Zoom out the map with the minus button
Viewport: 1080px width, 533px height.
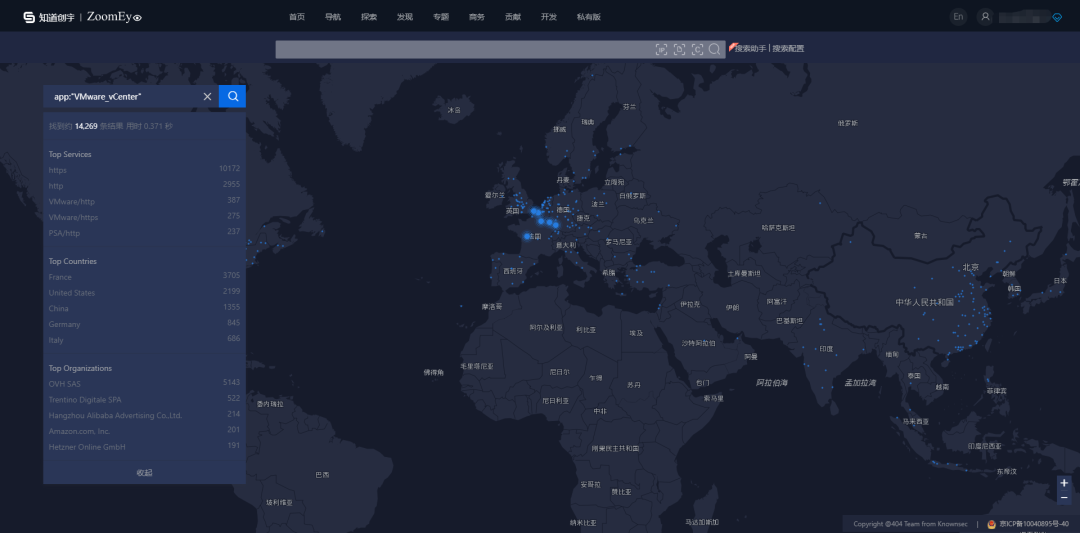1064,497
